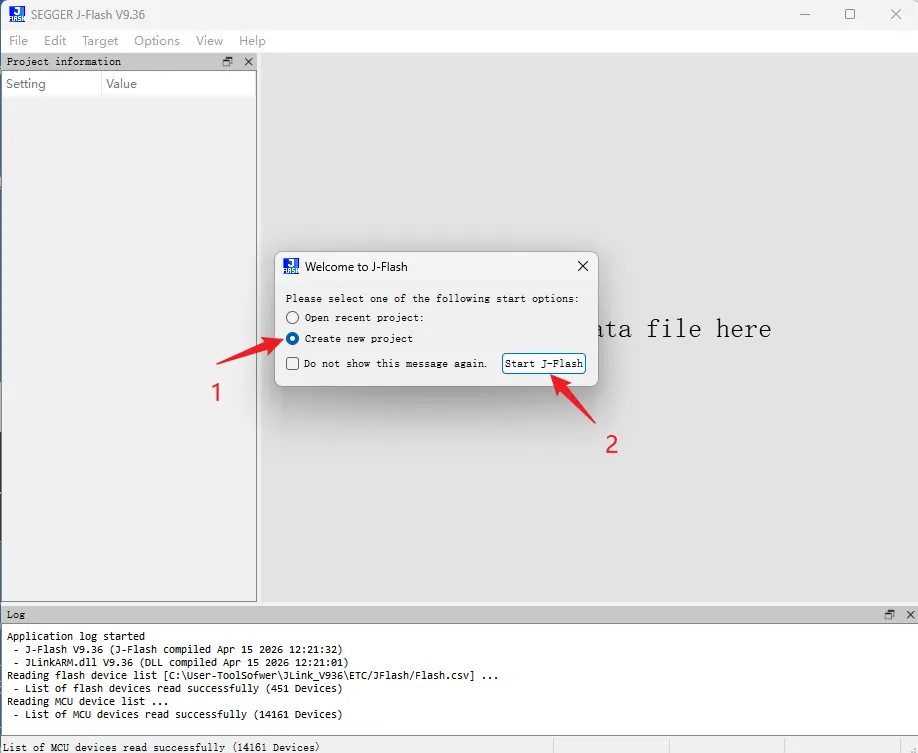Click the SEGGER J-Flash app icon in title bar
This screenshot has height=753, width=918.
pos(17,14)
